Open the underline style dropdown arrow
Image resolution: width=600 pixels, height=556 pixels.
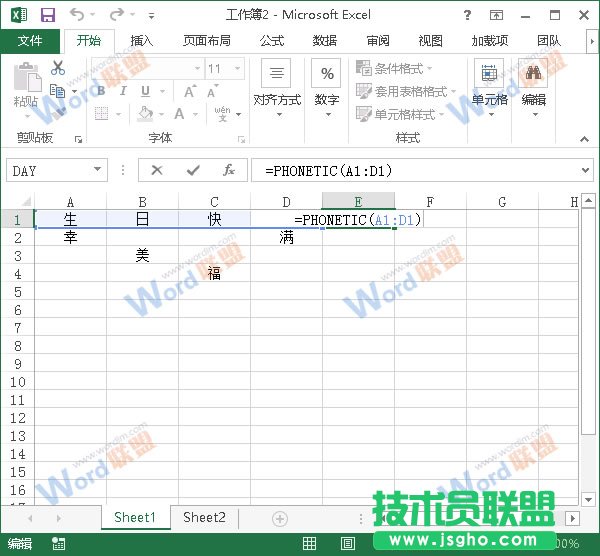pos(163,91)
